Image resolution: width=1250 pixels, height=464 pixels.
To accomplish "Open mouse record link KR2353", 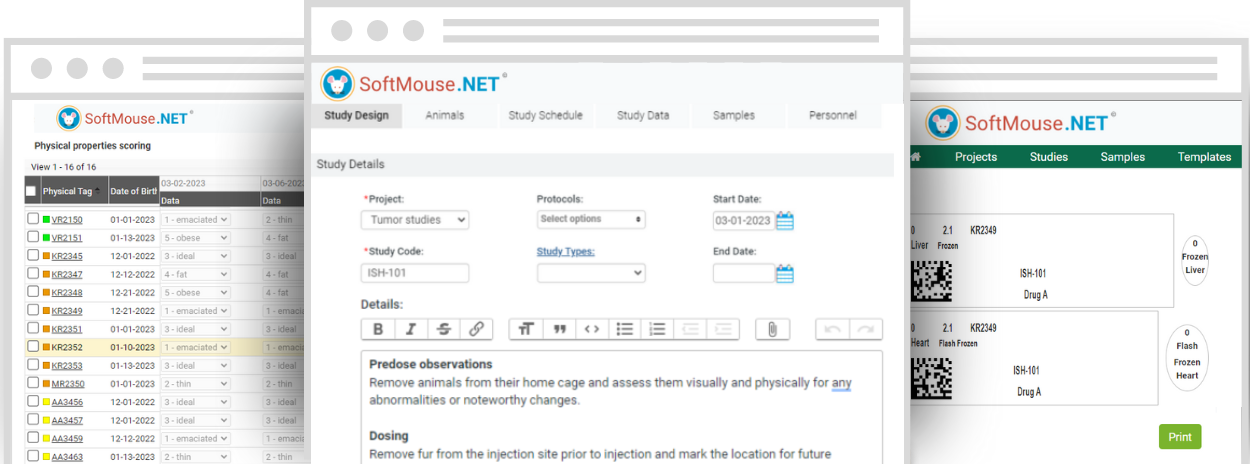I will 67,365.
